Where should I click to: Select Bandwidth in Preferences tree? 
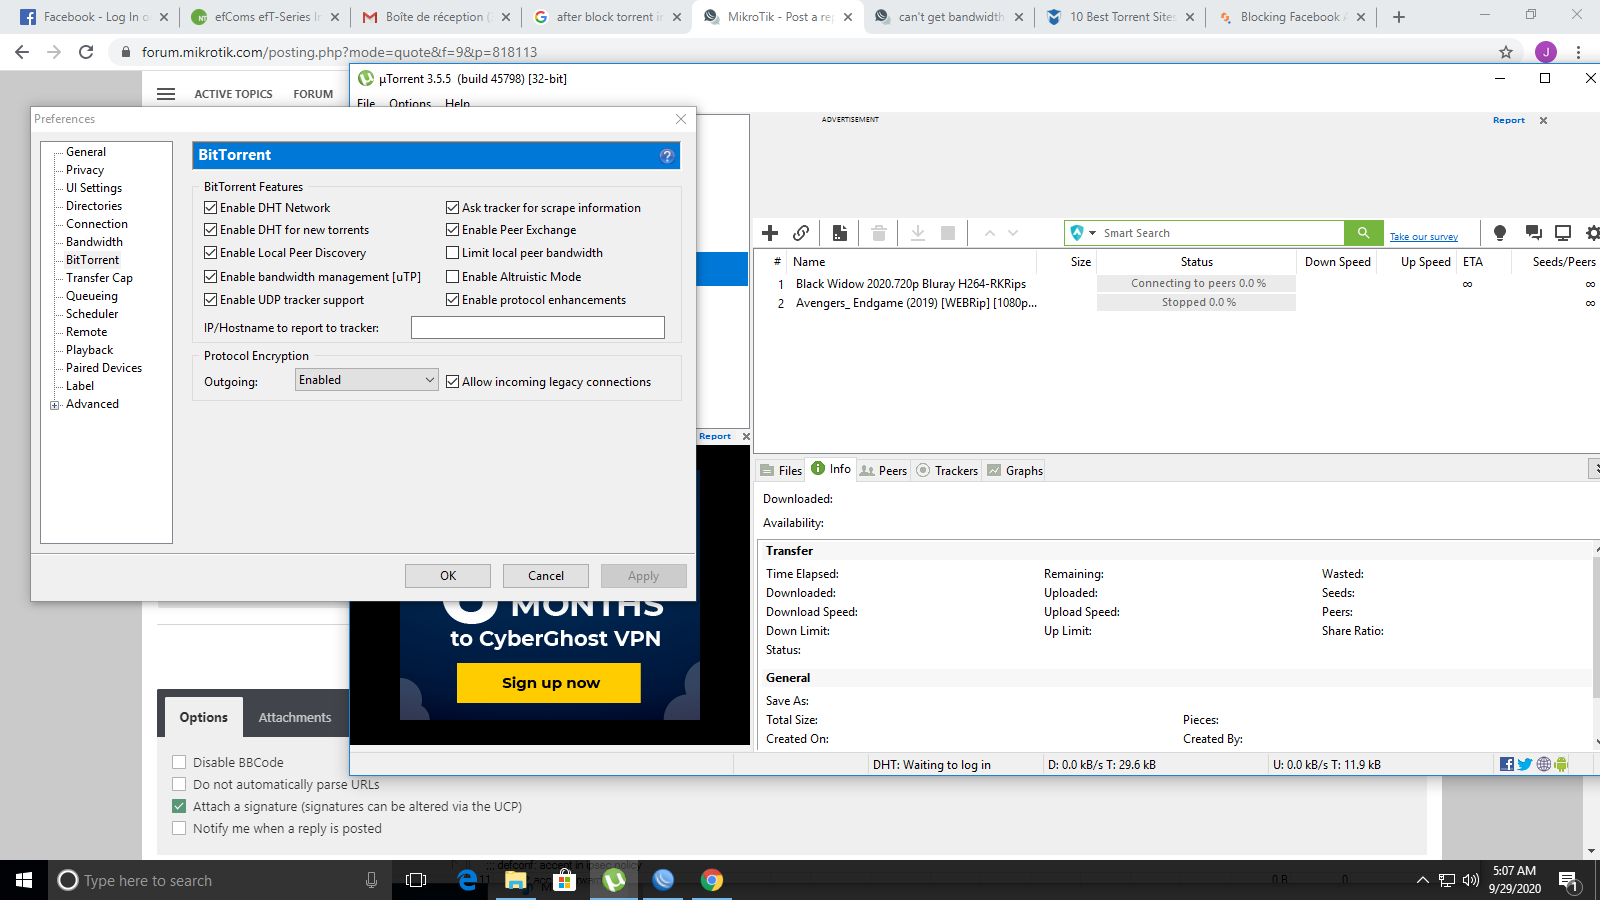coord(95,242)
